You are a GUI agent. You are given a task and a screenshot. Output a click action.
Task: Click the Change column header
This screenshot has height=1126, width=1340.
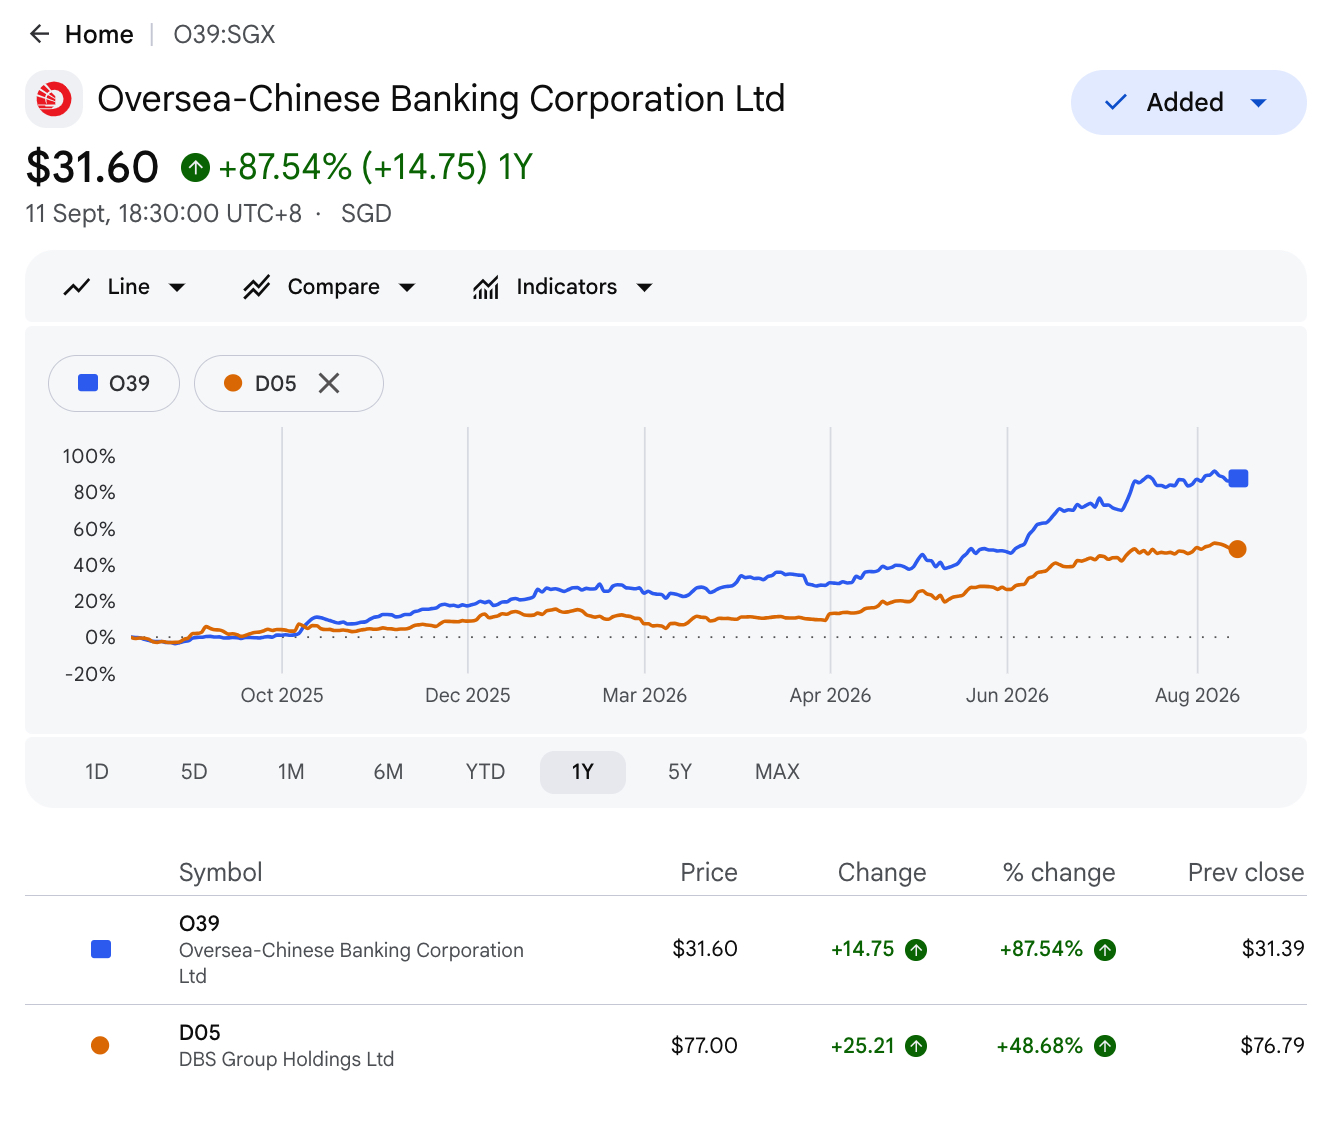(882, 872)
